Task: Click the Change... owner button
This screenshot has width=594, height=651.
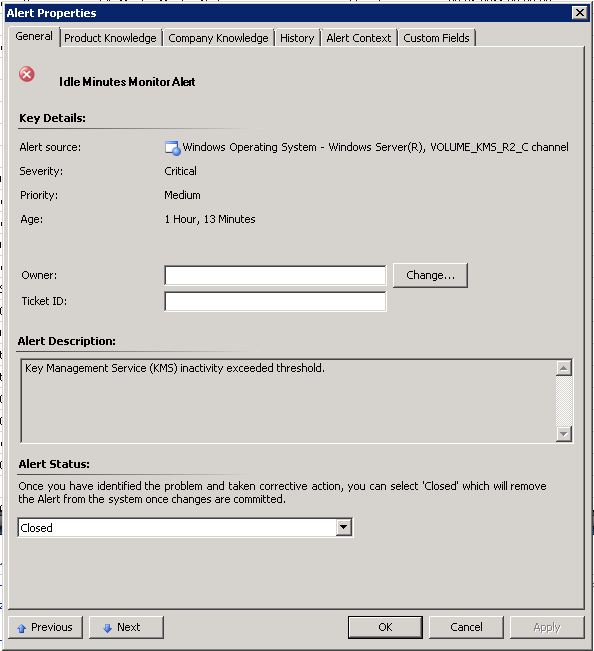Action: [430, 275]
